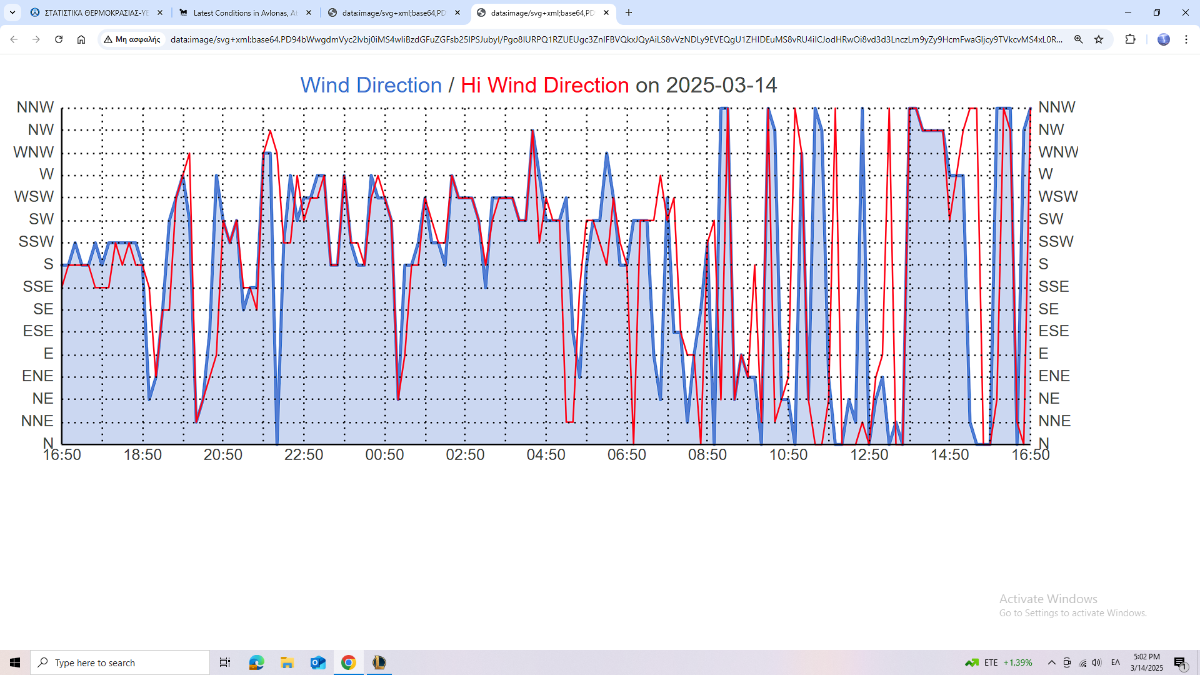This screenshot has width=1200, height=675.
Task: Restore down the Chrome window
Action: (1157, 13)
